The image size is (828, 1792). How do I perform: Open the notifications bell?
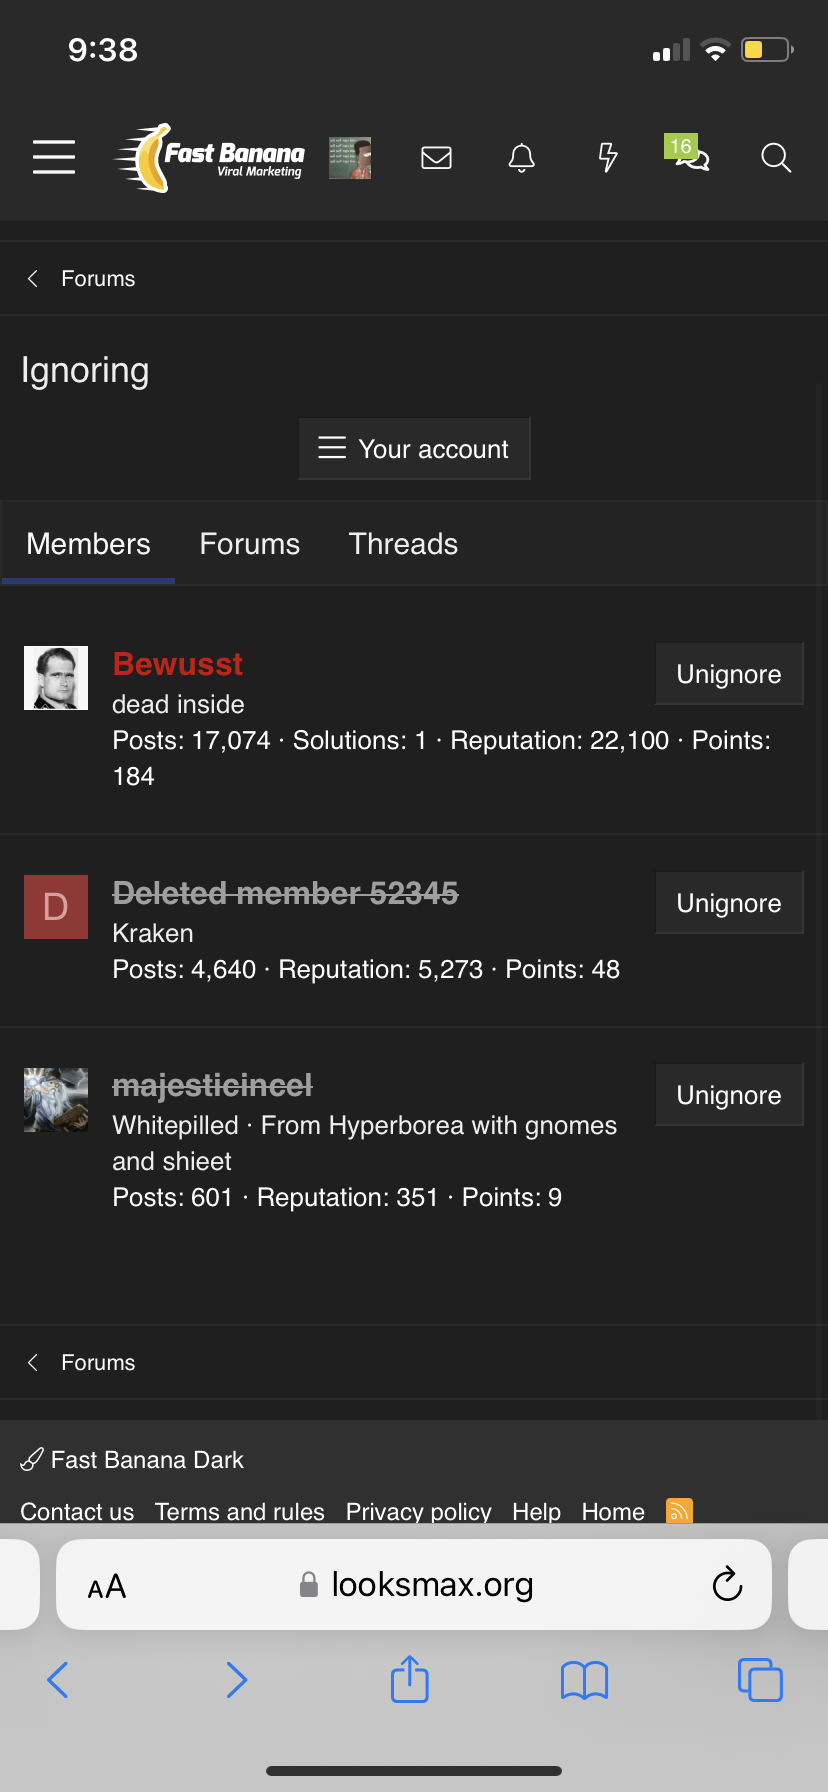[x=522, y=157]
